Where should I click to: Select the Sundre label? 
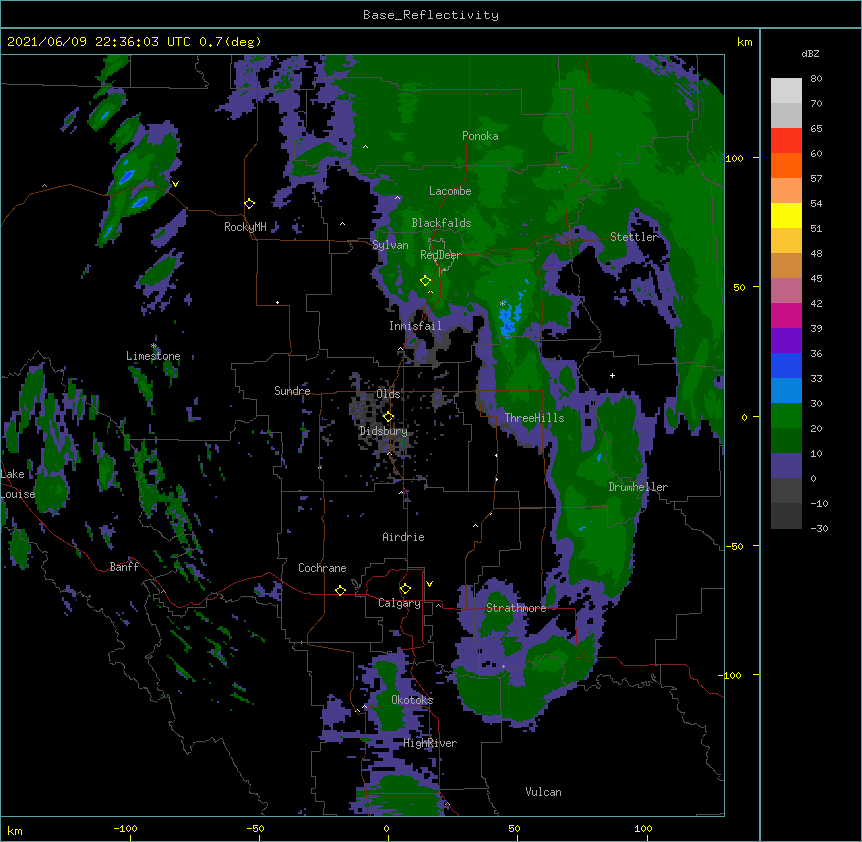pyautogui.click(x=292, y=391)
